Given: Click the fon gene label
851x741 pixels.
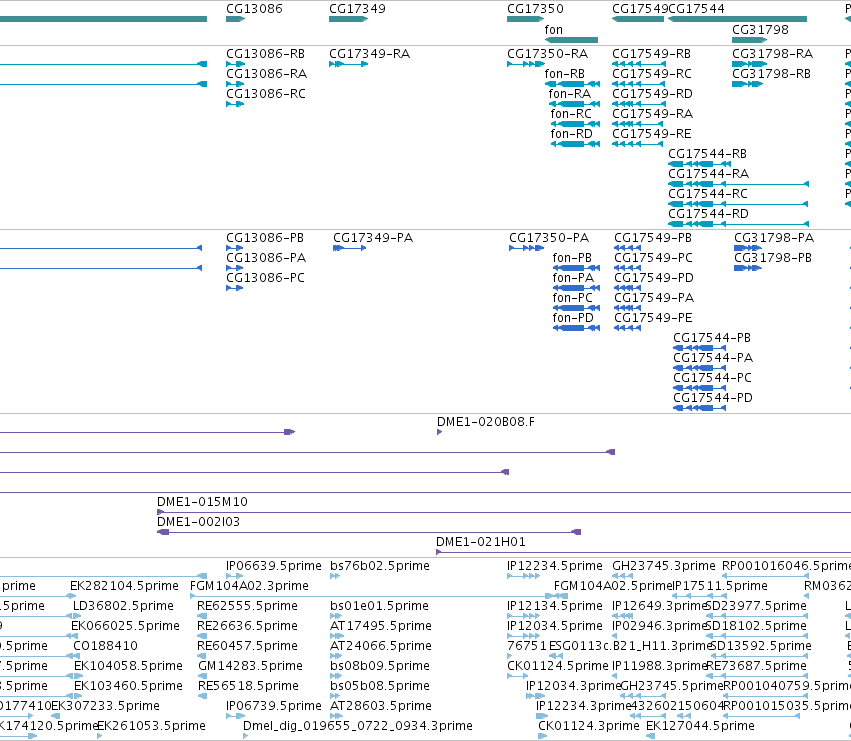Looking at the screenshot, I should pyautogui.click(x=554, y=30).
